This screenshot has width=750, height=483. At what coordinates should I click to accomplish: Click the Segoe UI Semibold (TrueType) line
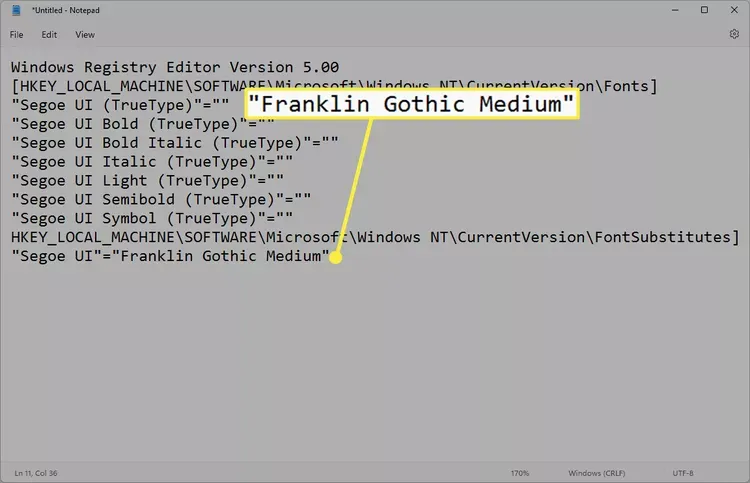(160, 199)
